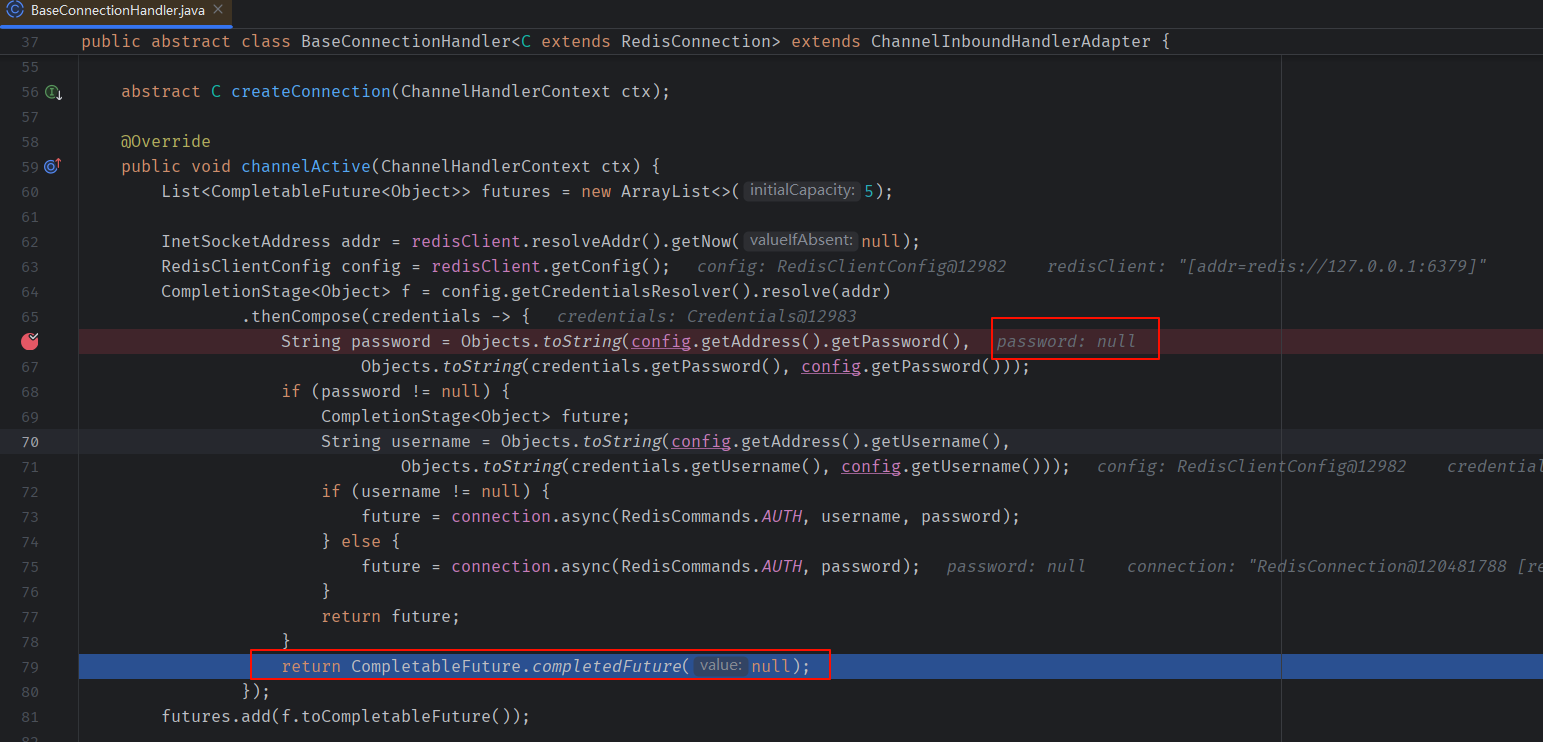Click the value inlay hint on line 79

coord(720,665)
